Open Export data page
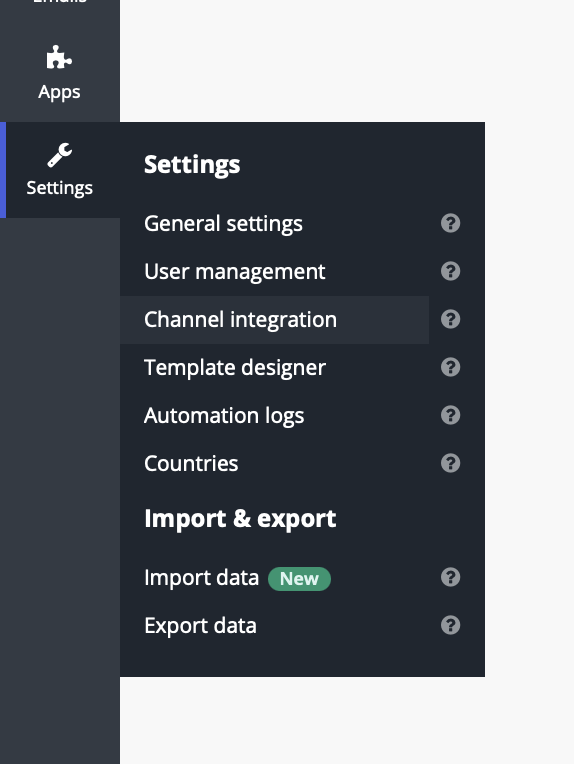Viewport: 574px width, 764px height. 200,626
